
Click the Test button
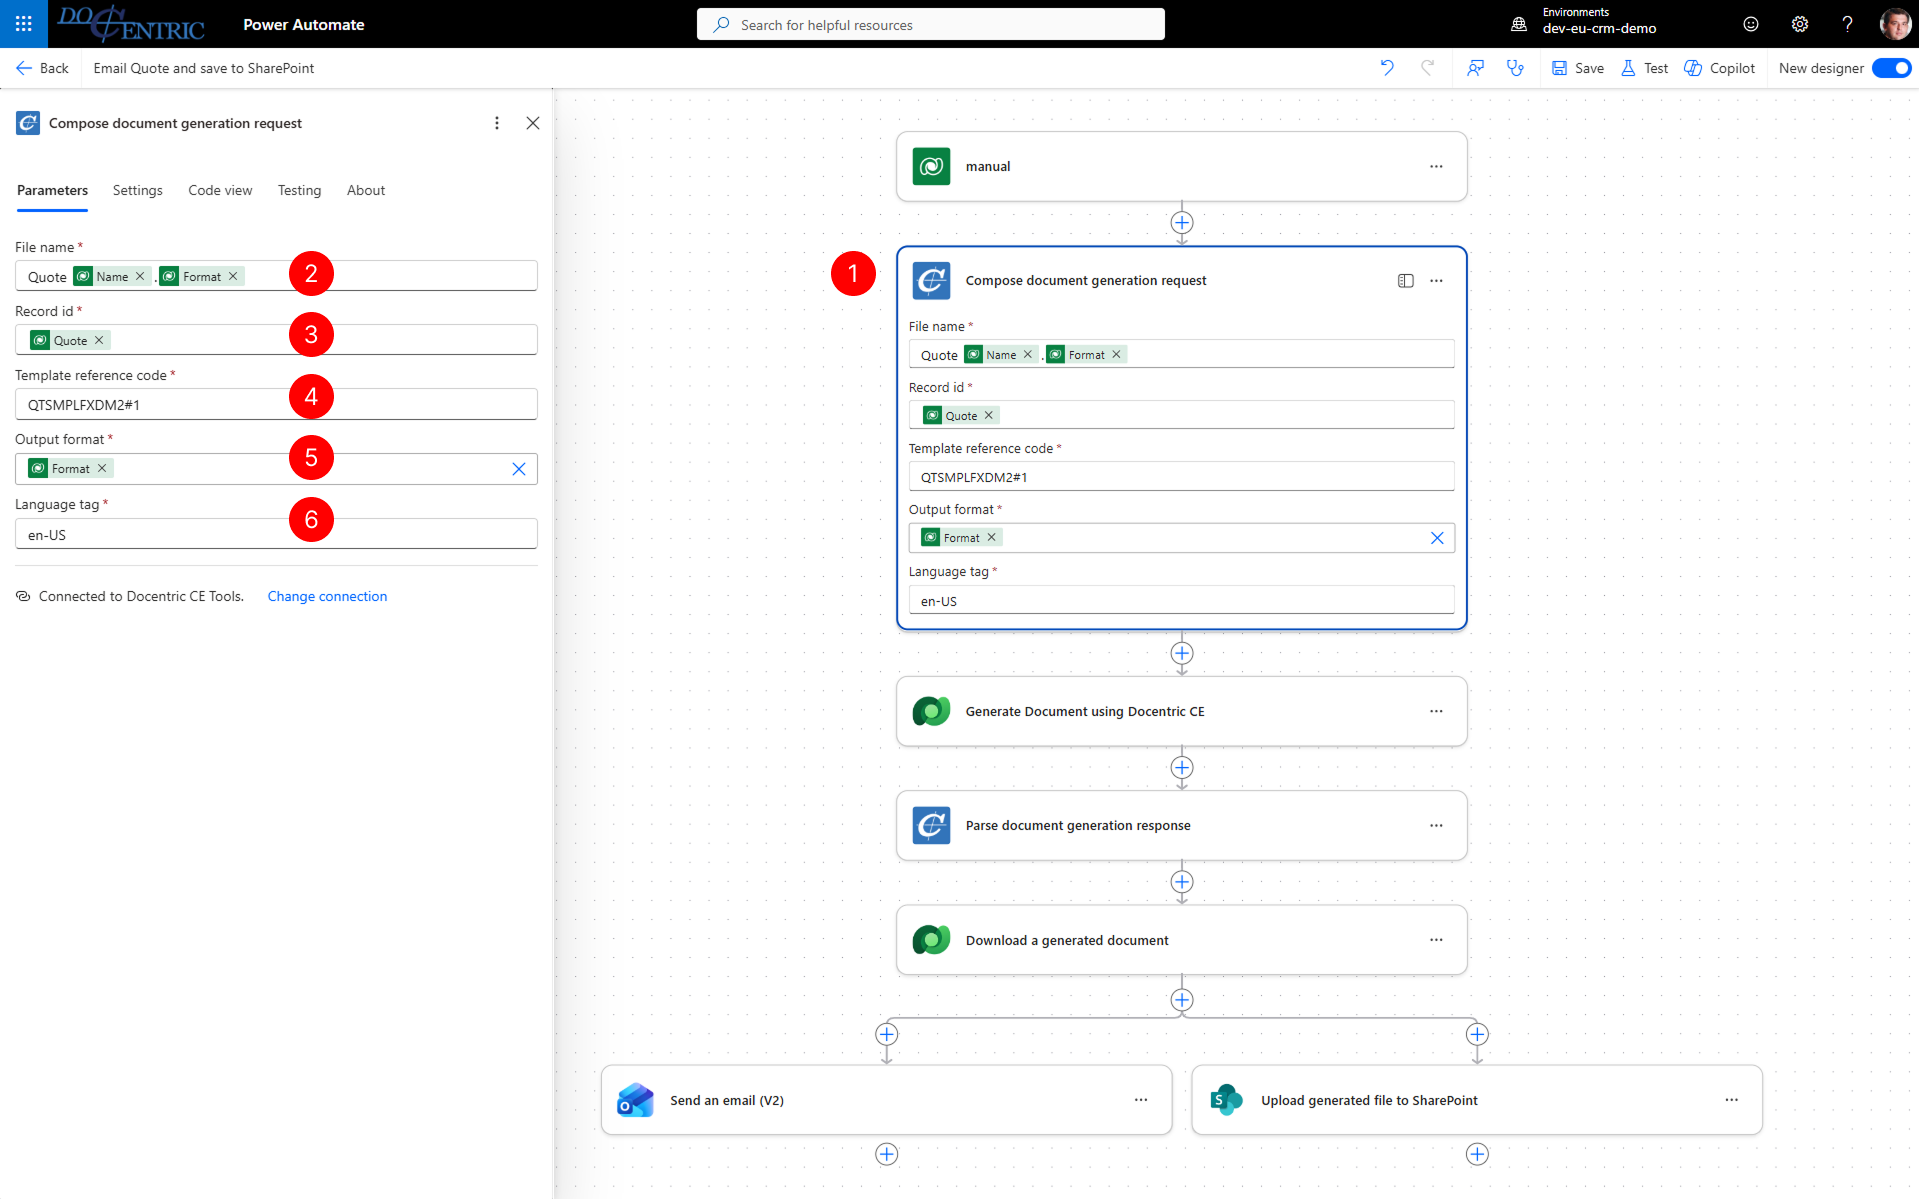(x=1644, y=68)
